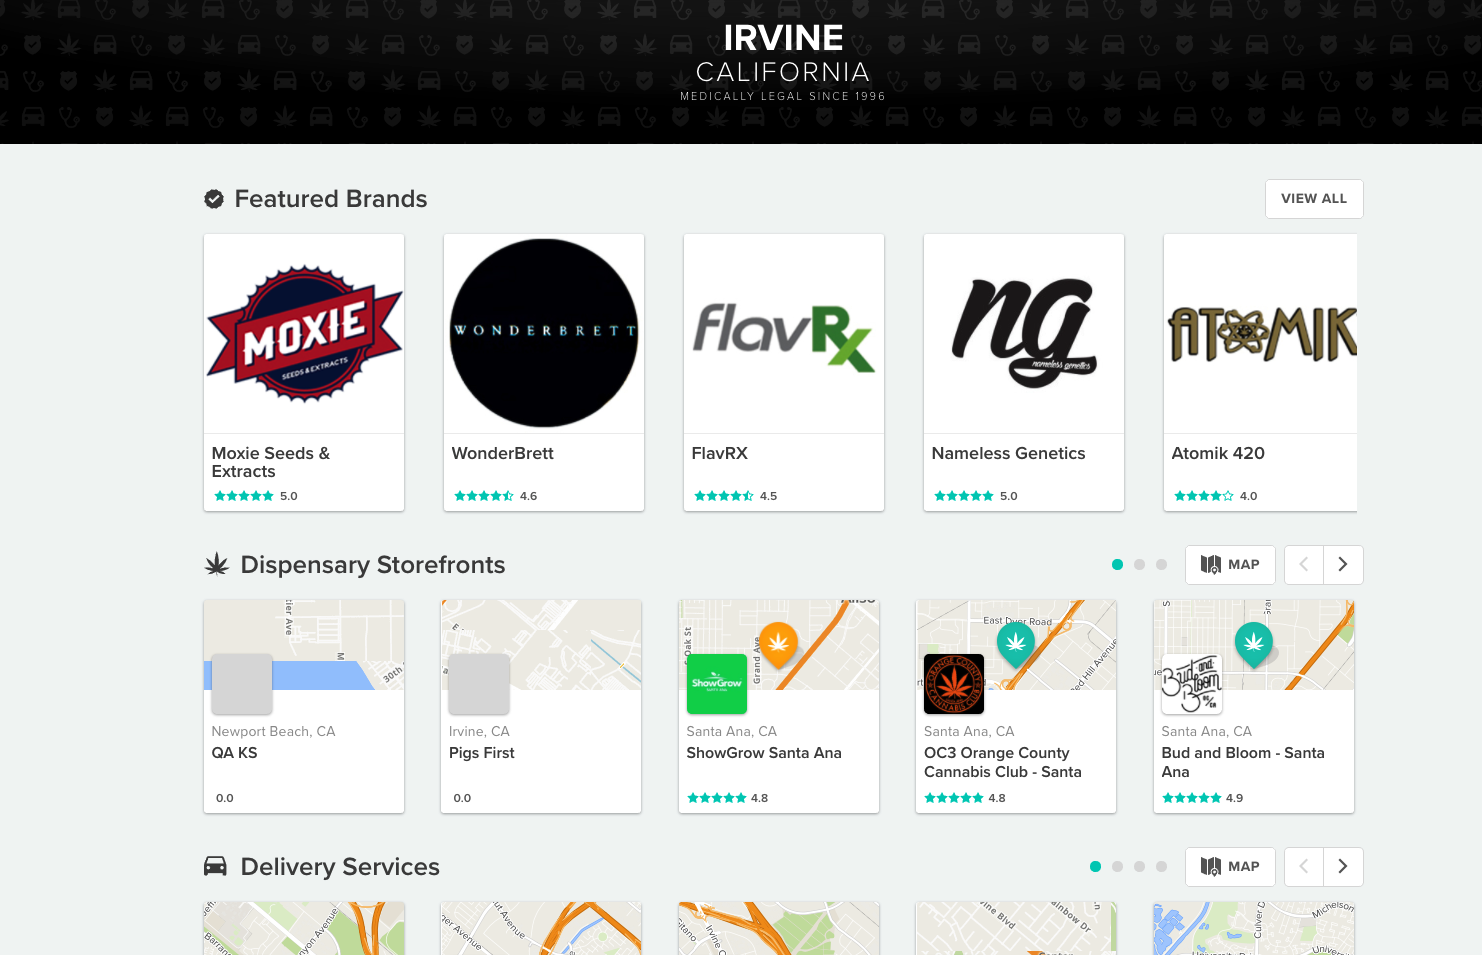Click the cannabis leaf icon beside Dispensary Storefronts
The image size is (1482, 955).
(x=217, y=565)
